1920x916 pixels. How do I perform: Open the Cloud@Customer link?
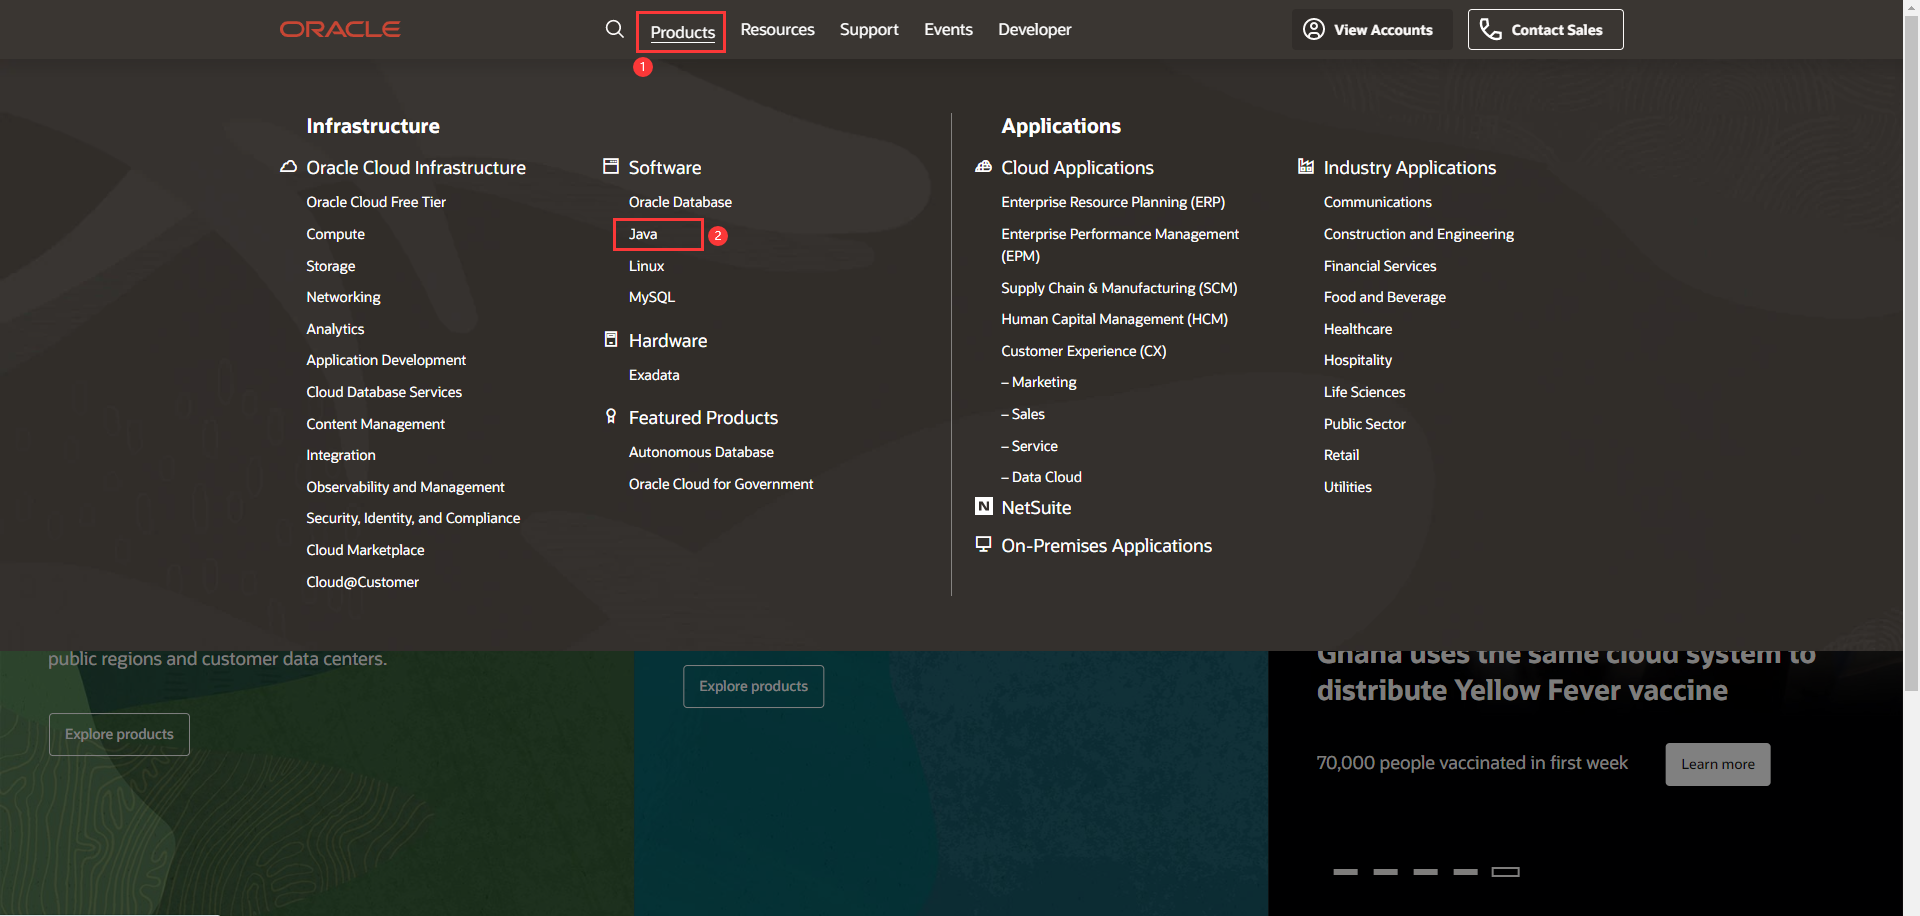362,582
